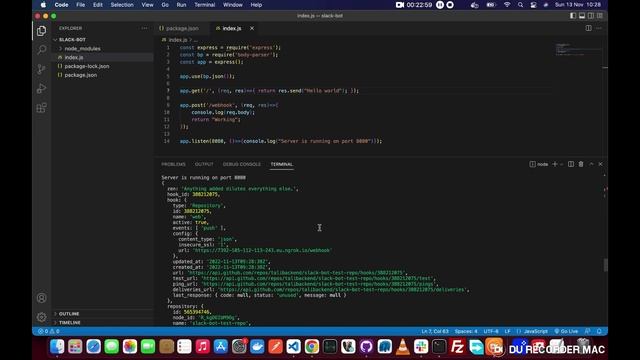This screenshot has width=640, height=360.
Task: Kill terminal with trash icon
Action: [581, 164]
